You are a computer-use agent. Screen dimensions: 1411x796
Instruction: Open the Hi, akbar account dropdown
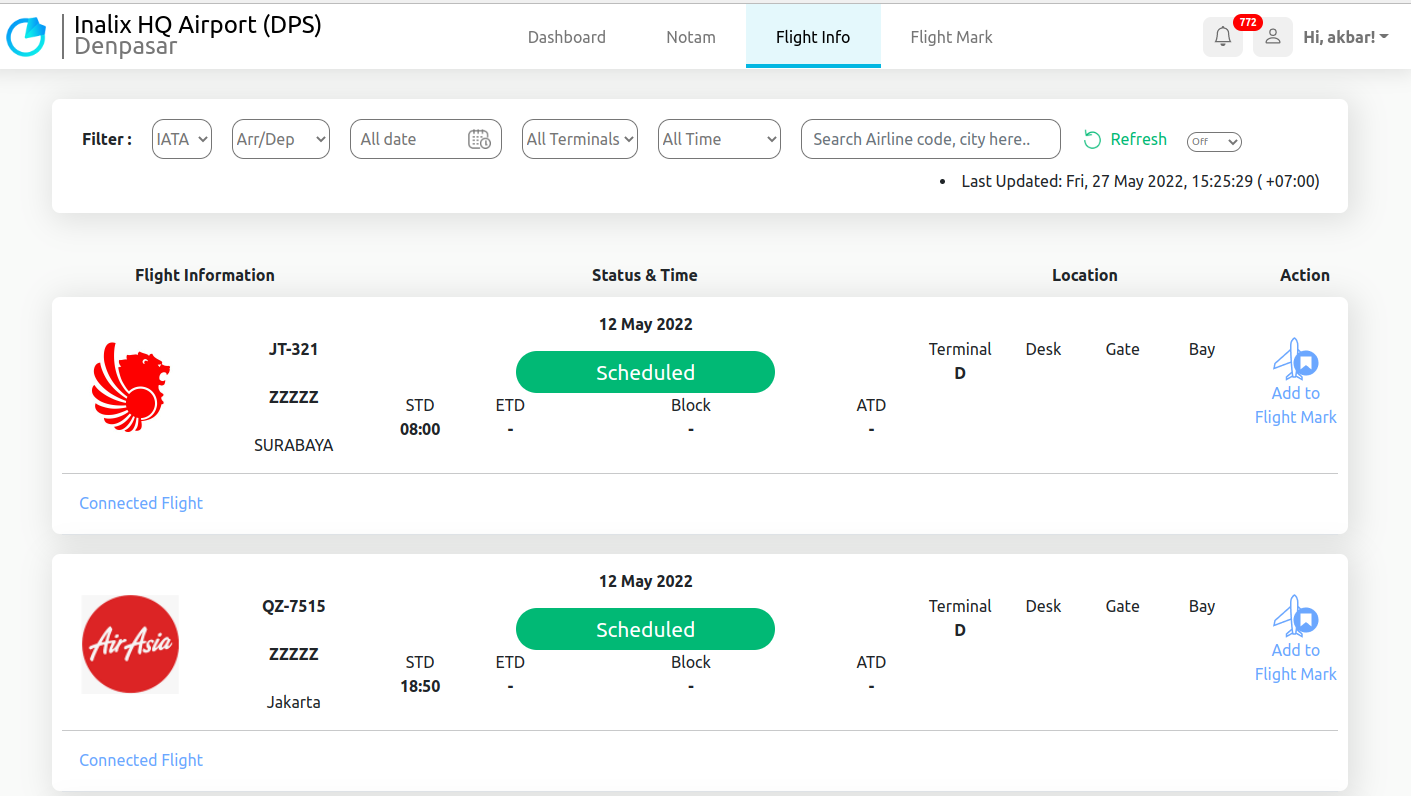click(x=1345, y=36)
